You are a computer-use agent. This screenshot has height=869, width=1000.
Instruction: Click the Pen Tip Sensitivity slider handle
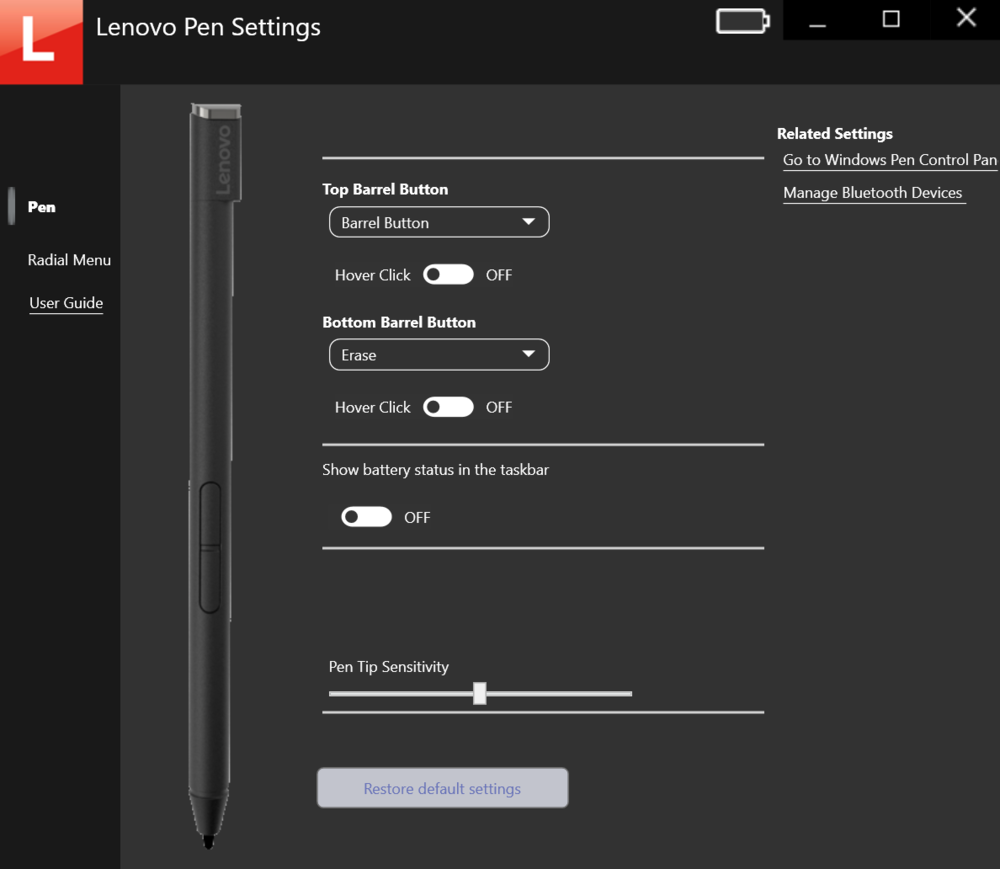click(x=480, y=693)
